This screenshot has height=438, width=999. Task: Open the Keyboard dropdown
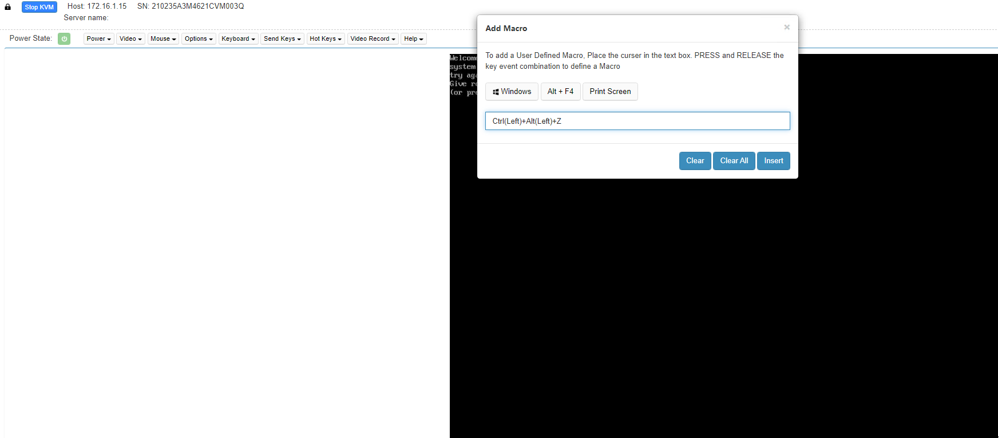point(238,39)
